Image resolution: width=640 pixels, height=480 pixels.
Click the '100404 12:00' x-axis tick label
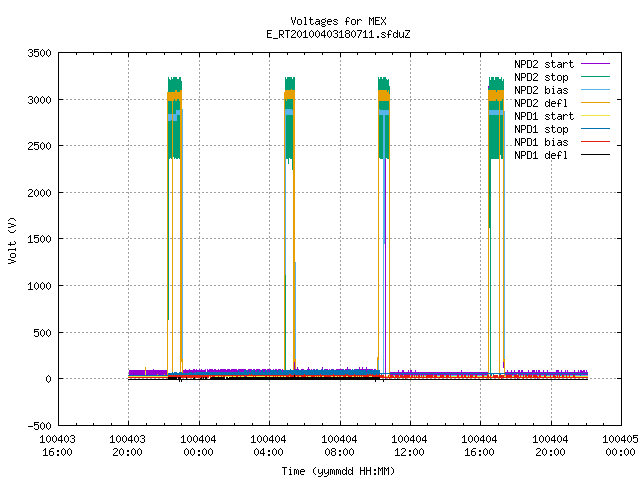click(410, 446)
